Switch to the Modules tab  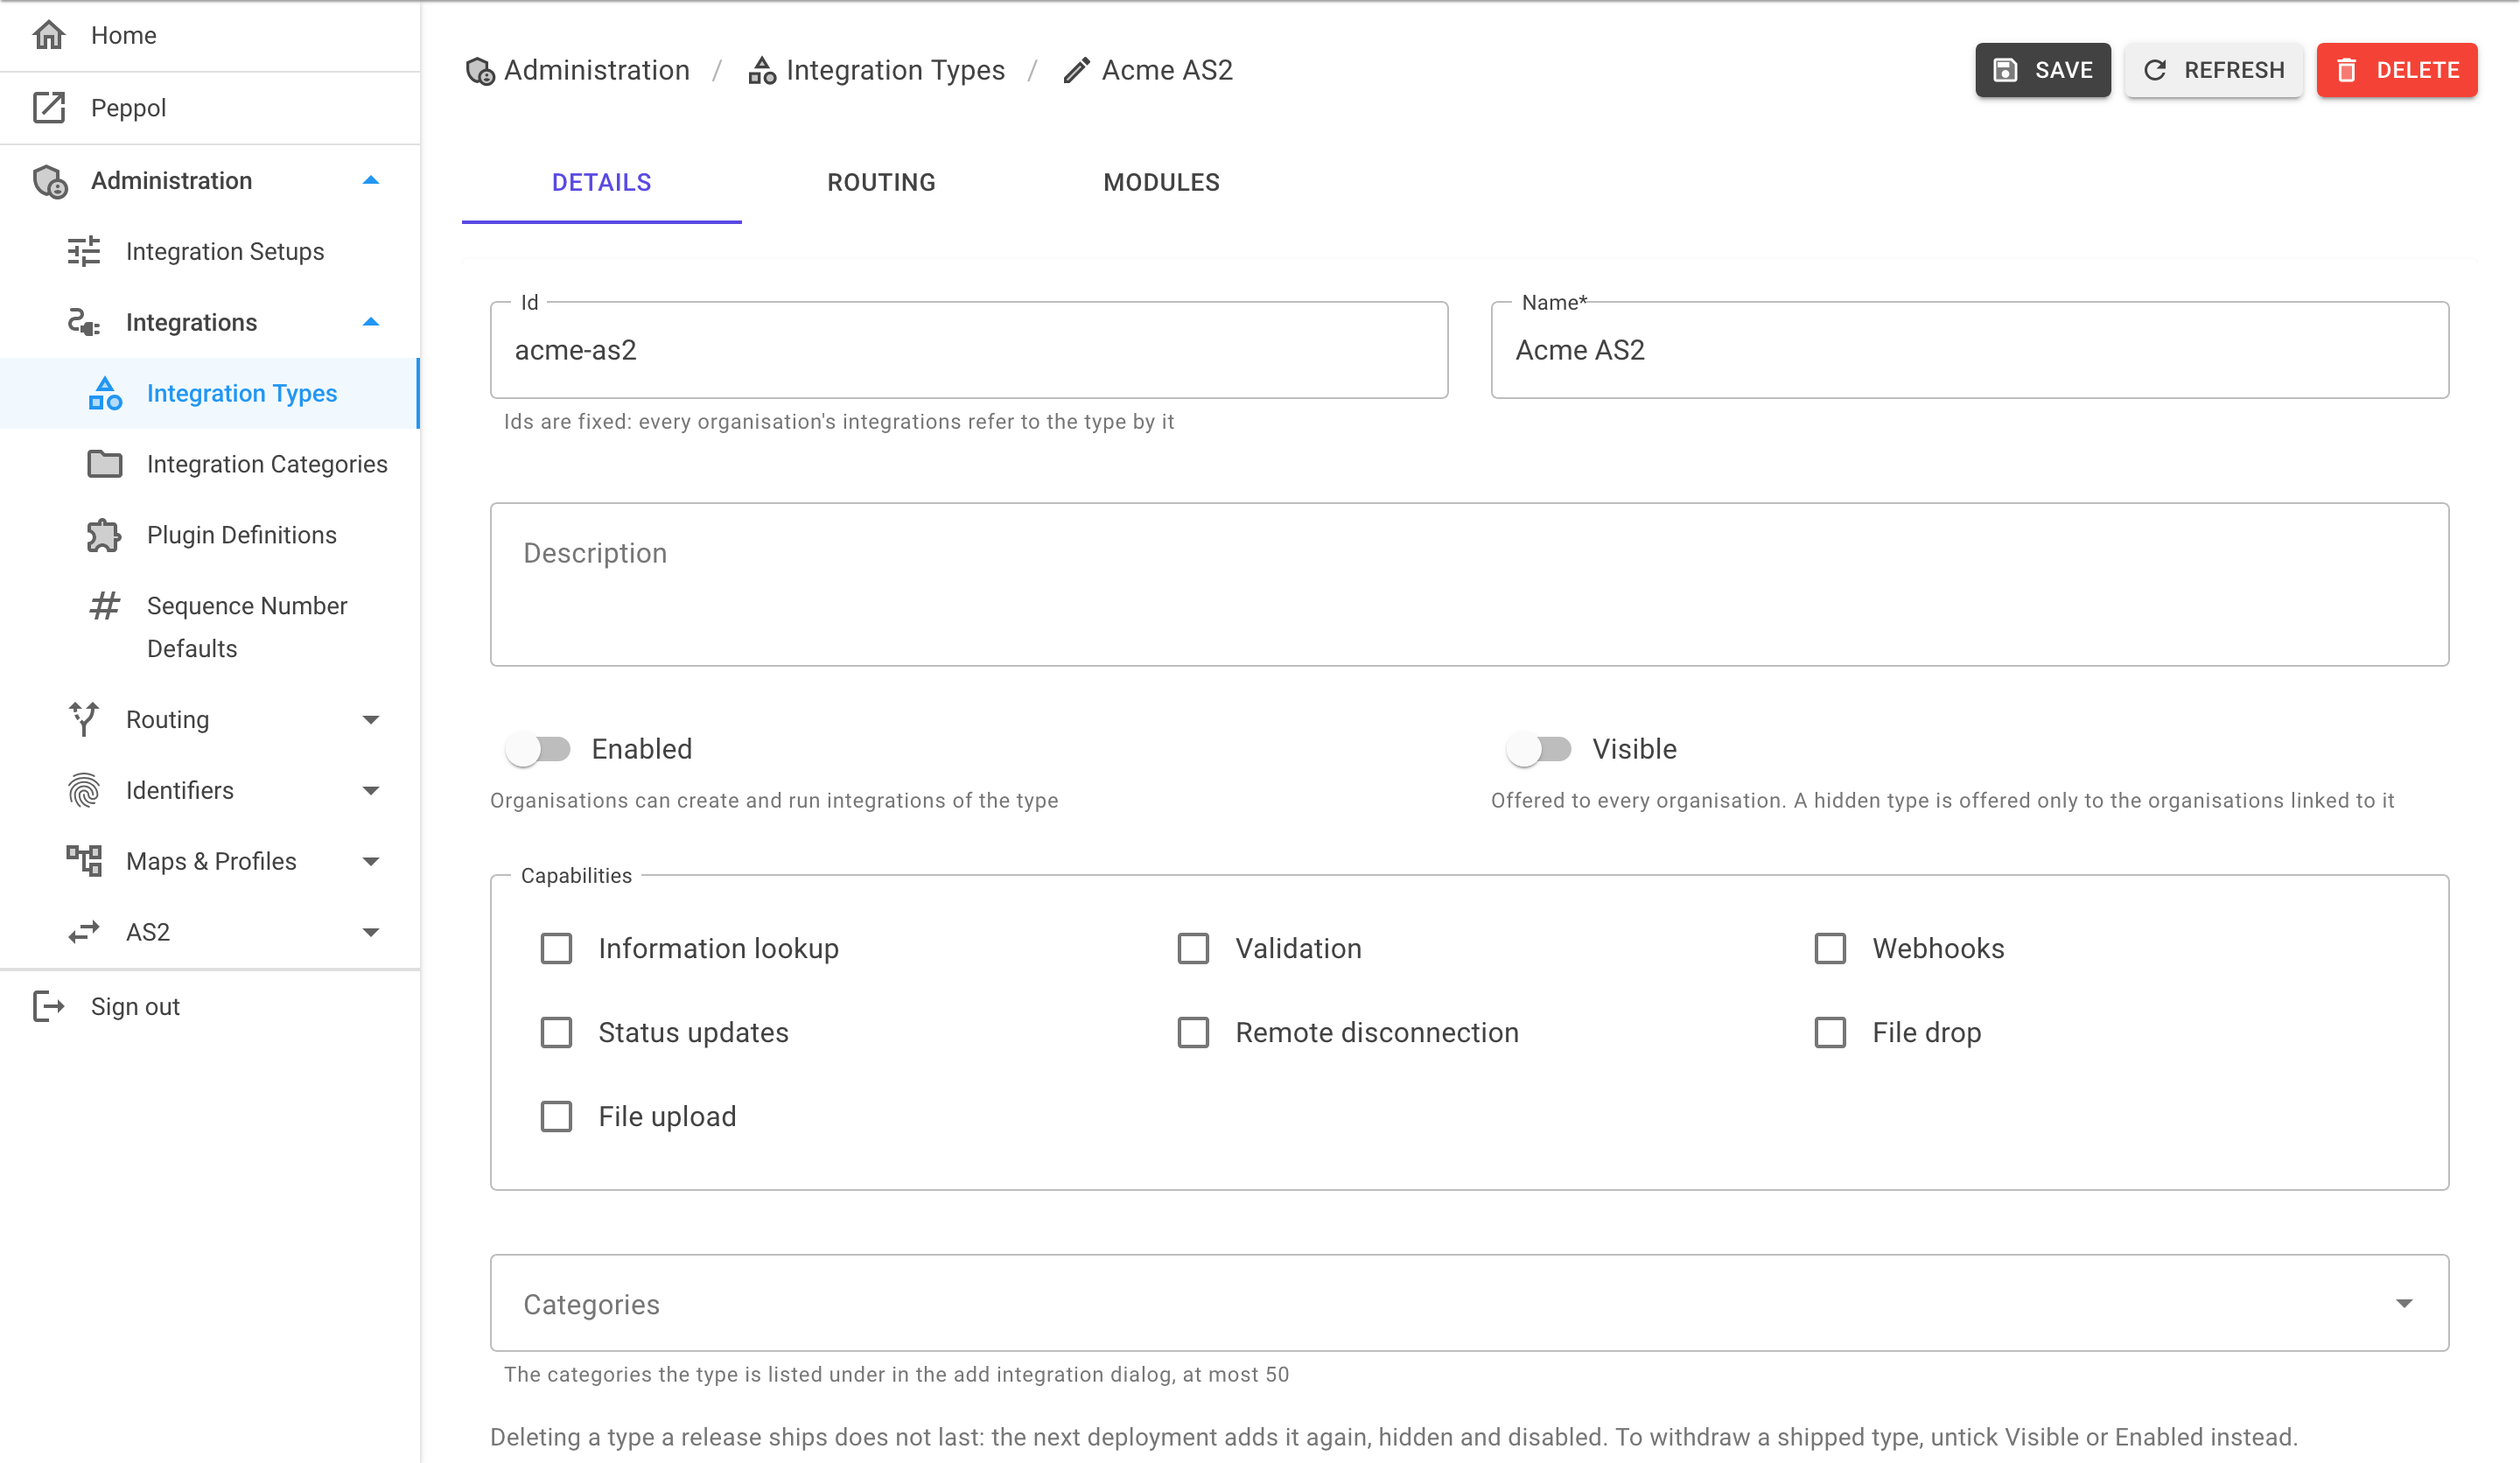pos(1161,182)
